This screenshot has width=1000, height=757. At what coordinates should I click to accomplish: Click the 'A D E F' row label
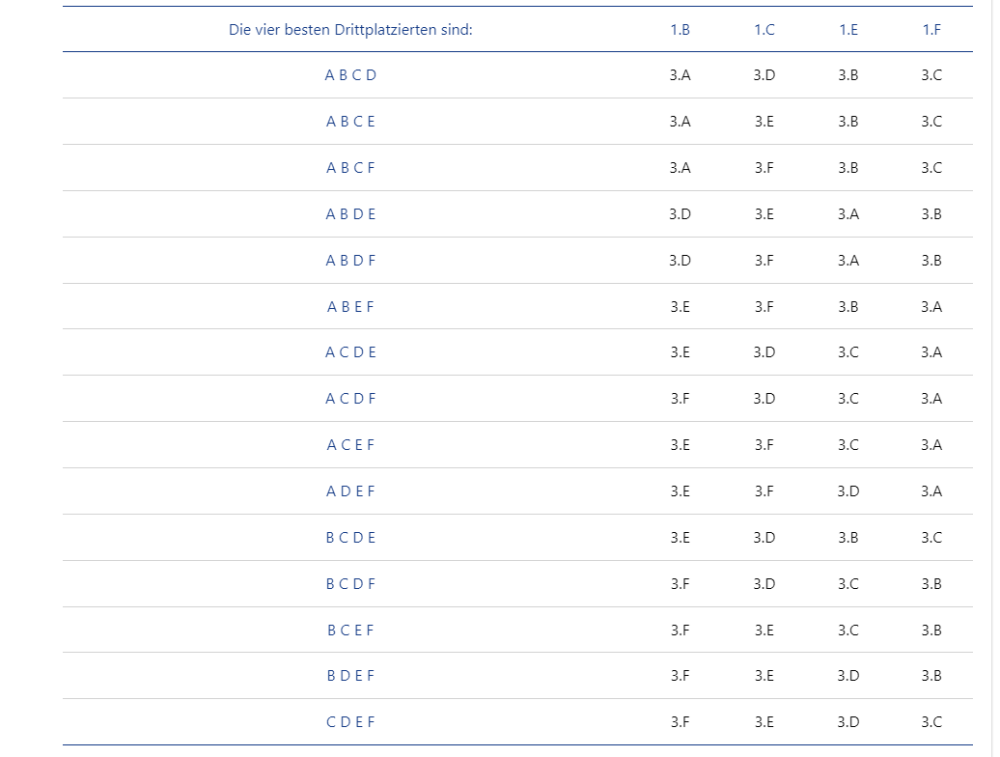coord(350,491)
